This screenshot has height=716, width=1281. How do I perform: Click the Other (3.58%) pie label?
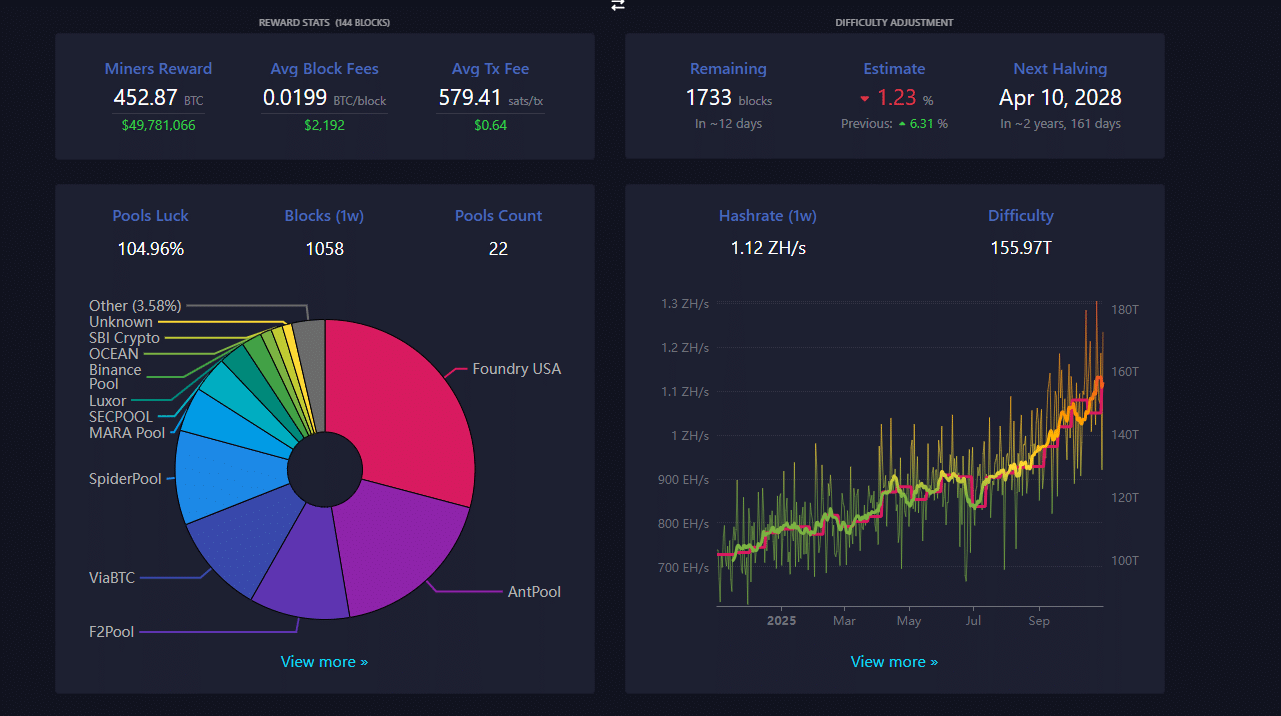coord(135,306)
